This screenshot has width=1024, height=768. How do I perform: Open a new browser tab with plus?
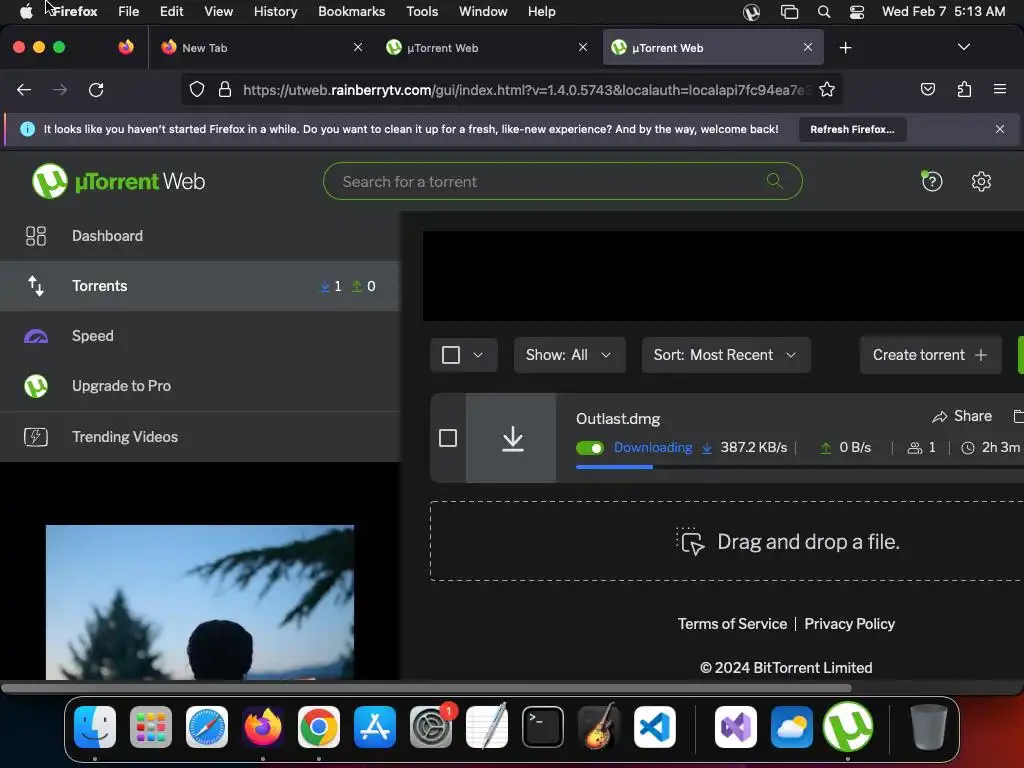point(845,48)
